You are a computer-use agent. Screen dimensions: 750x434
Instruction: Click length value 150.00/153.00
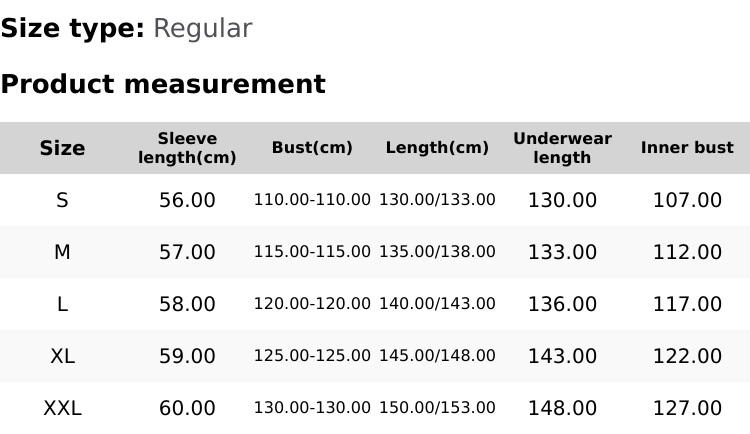click(x=437, y=408)
